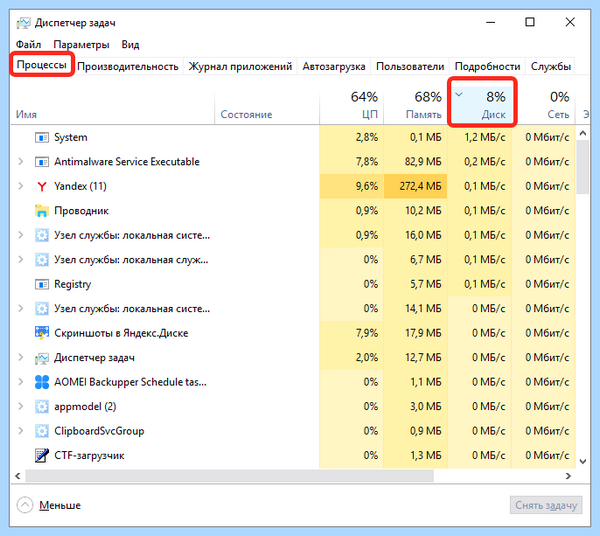This screenshot has height=536, width=600.
Task: Open the Подробности tab
Action: tap(487, 67)
